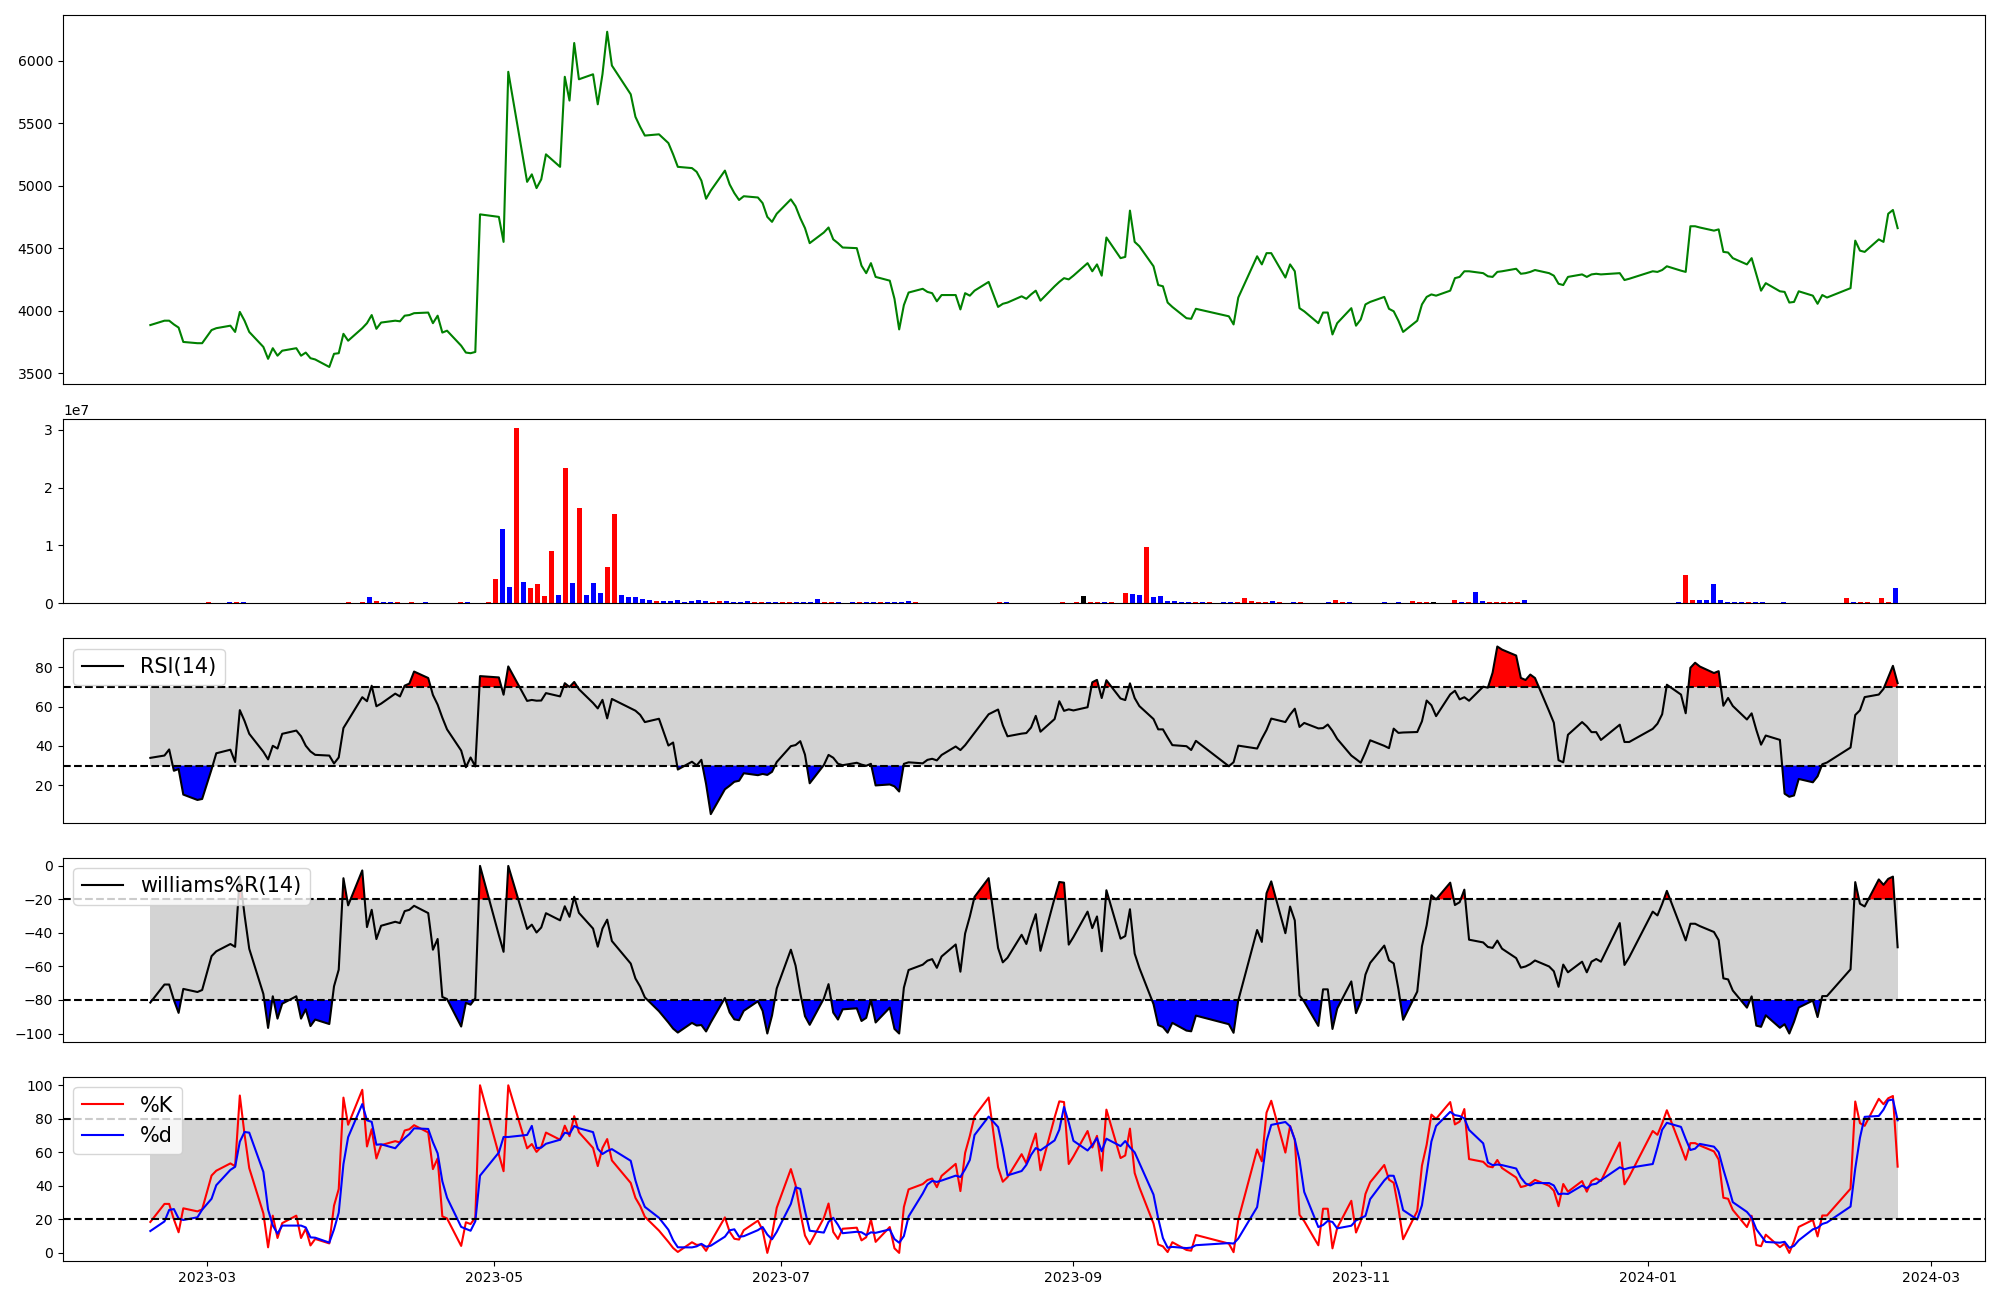Select the 2024-03 x-axis date label
This screenshot has height=1300, width=2000.
1930,1277
